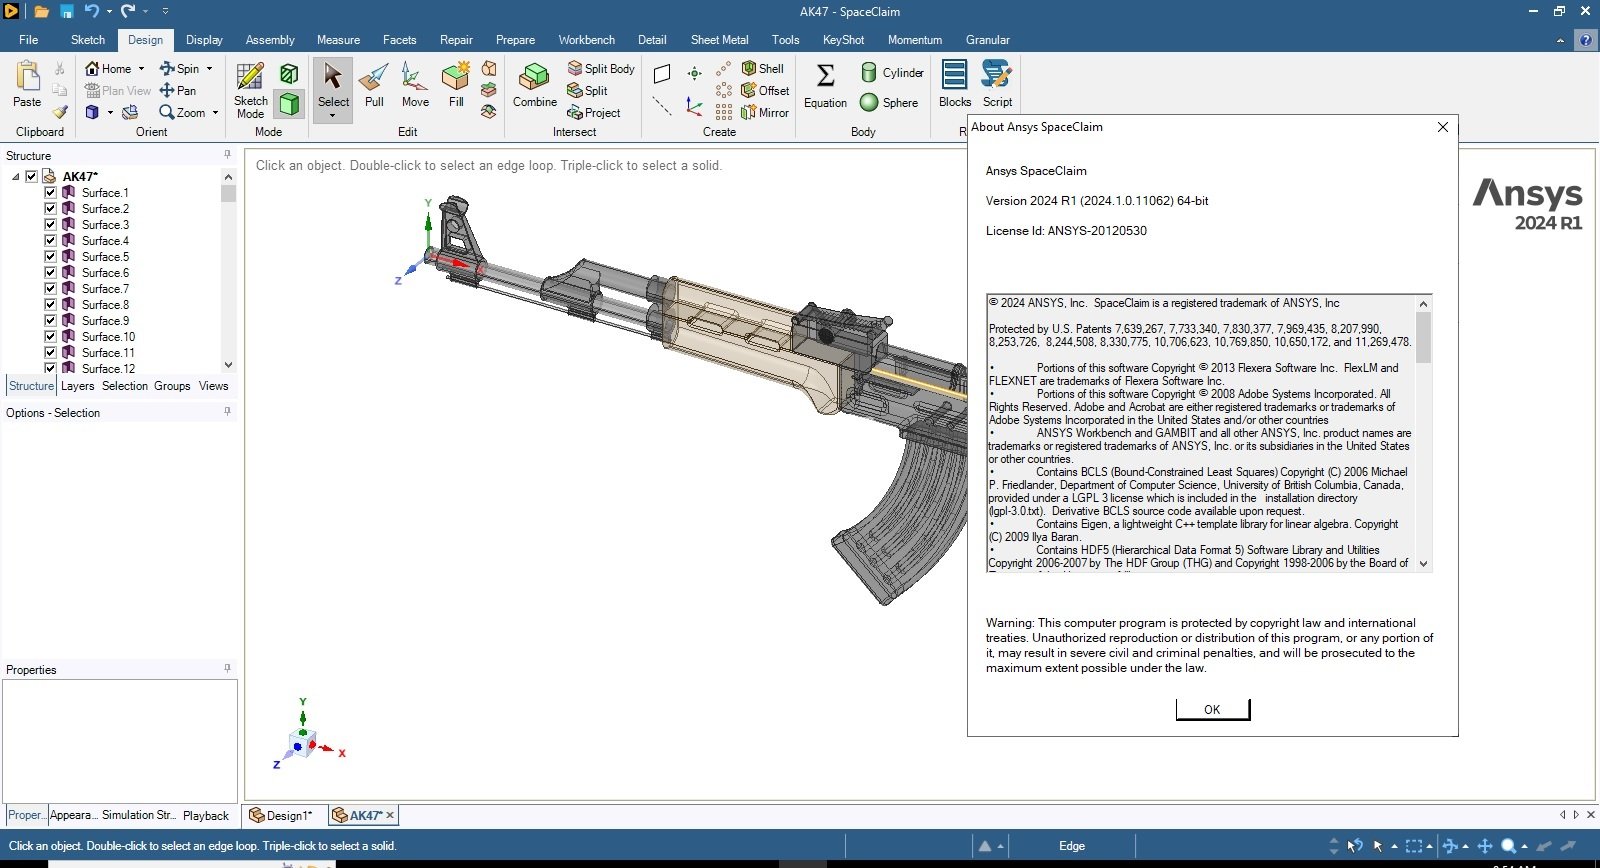
Task: Open the Redo dropdown arrow
Action: pyautogui.click(x=145, y=12)
